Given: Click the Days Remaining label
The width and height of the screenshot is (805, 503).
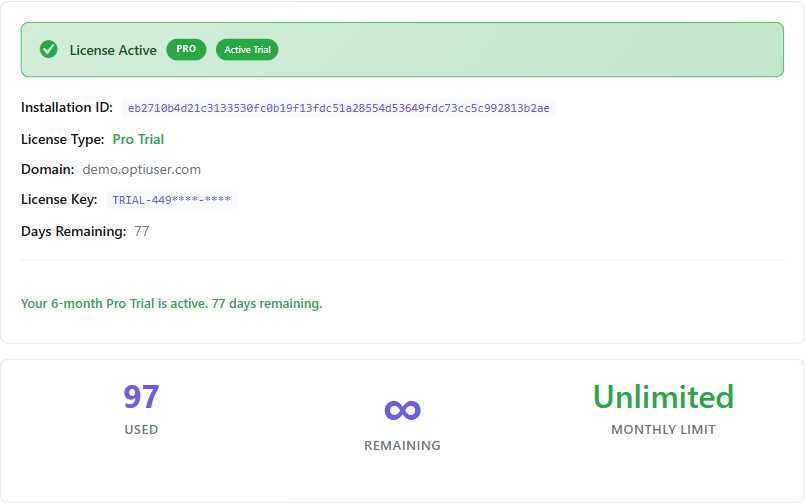Looking at the screenshot, I should (73, 231).
